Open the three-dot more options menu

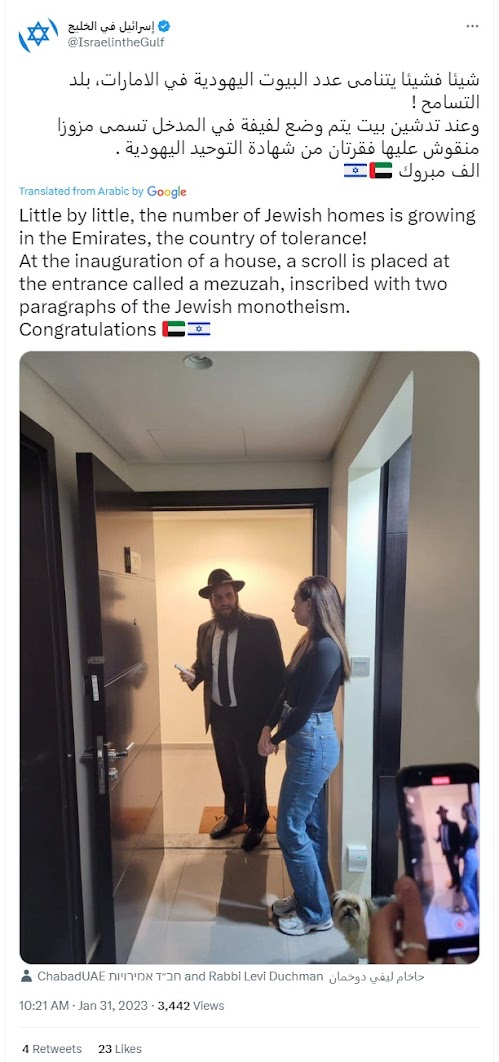(x=472, y=26)
